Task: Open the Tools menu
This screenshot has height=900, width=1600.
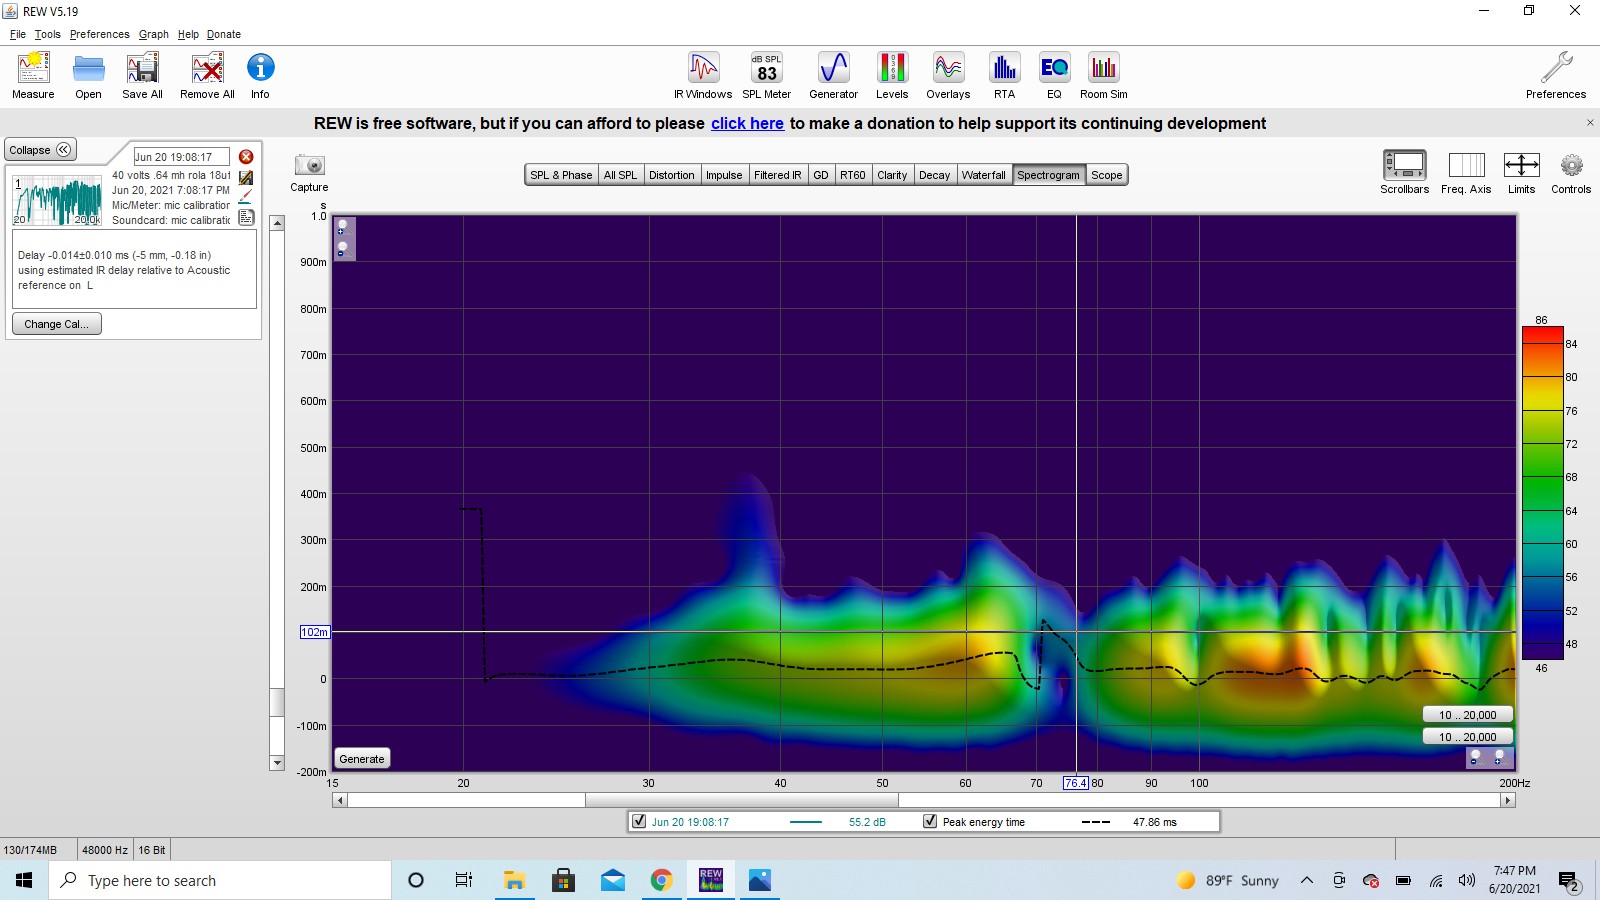Action: (x=48, y=34)
